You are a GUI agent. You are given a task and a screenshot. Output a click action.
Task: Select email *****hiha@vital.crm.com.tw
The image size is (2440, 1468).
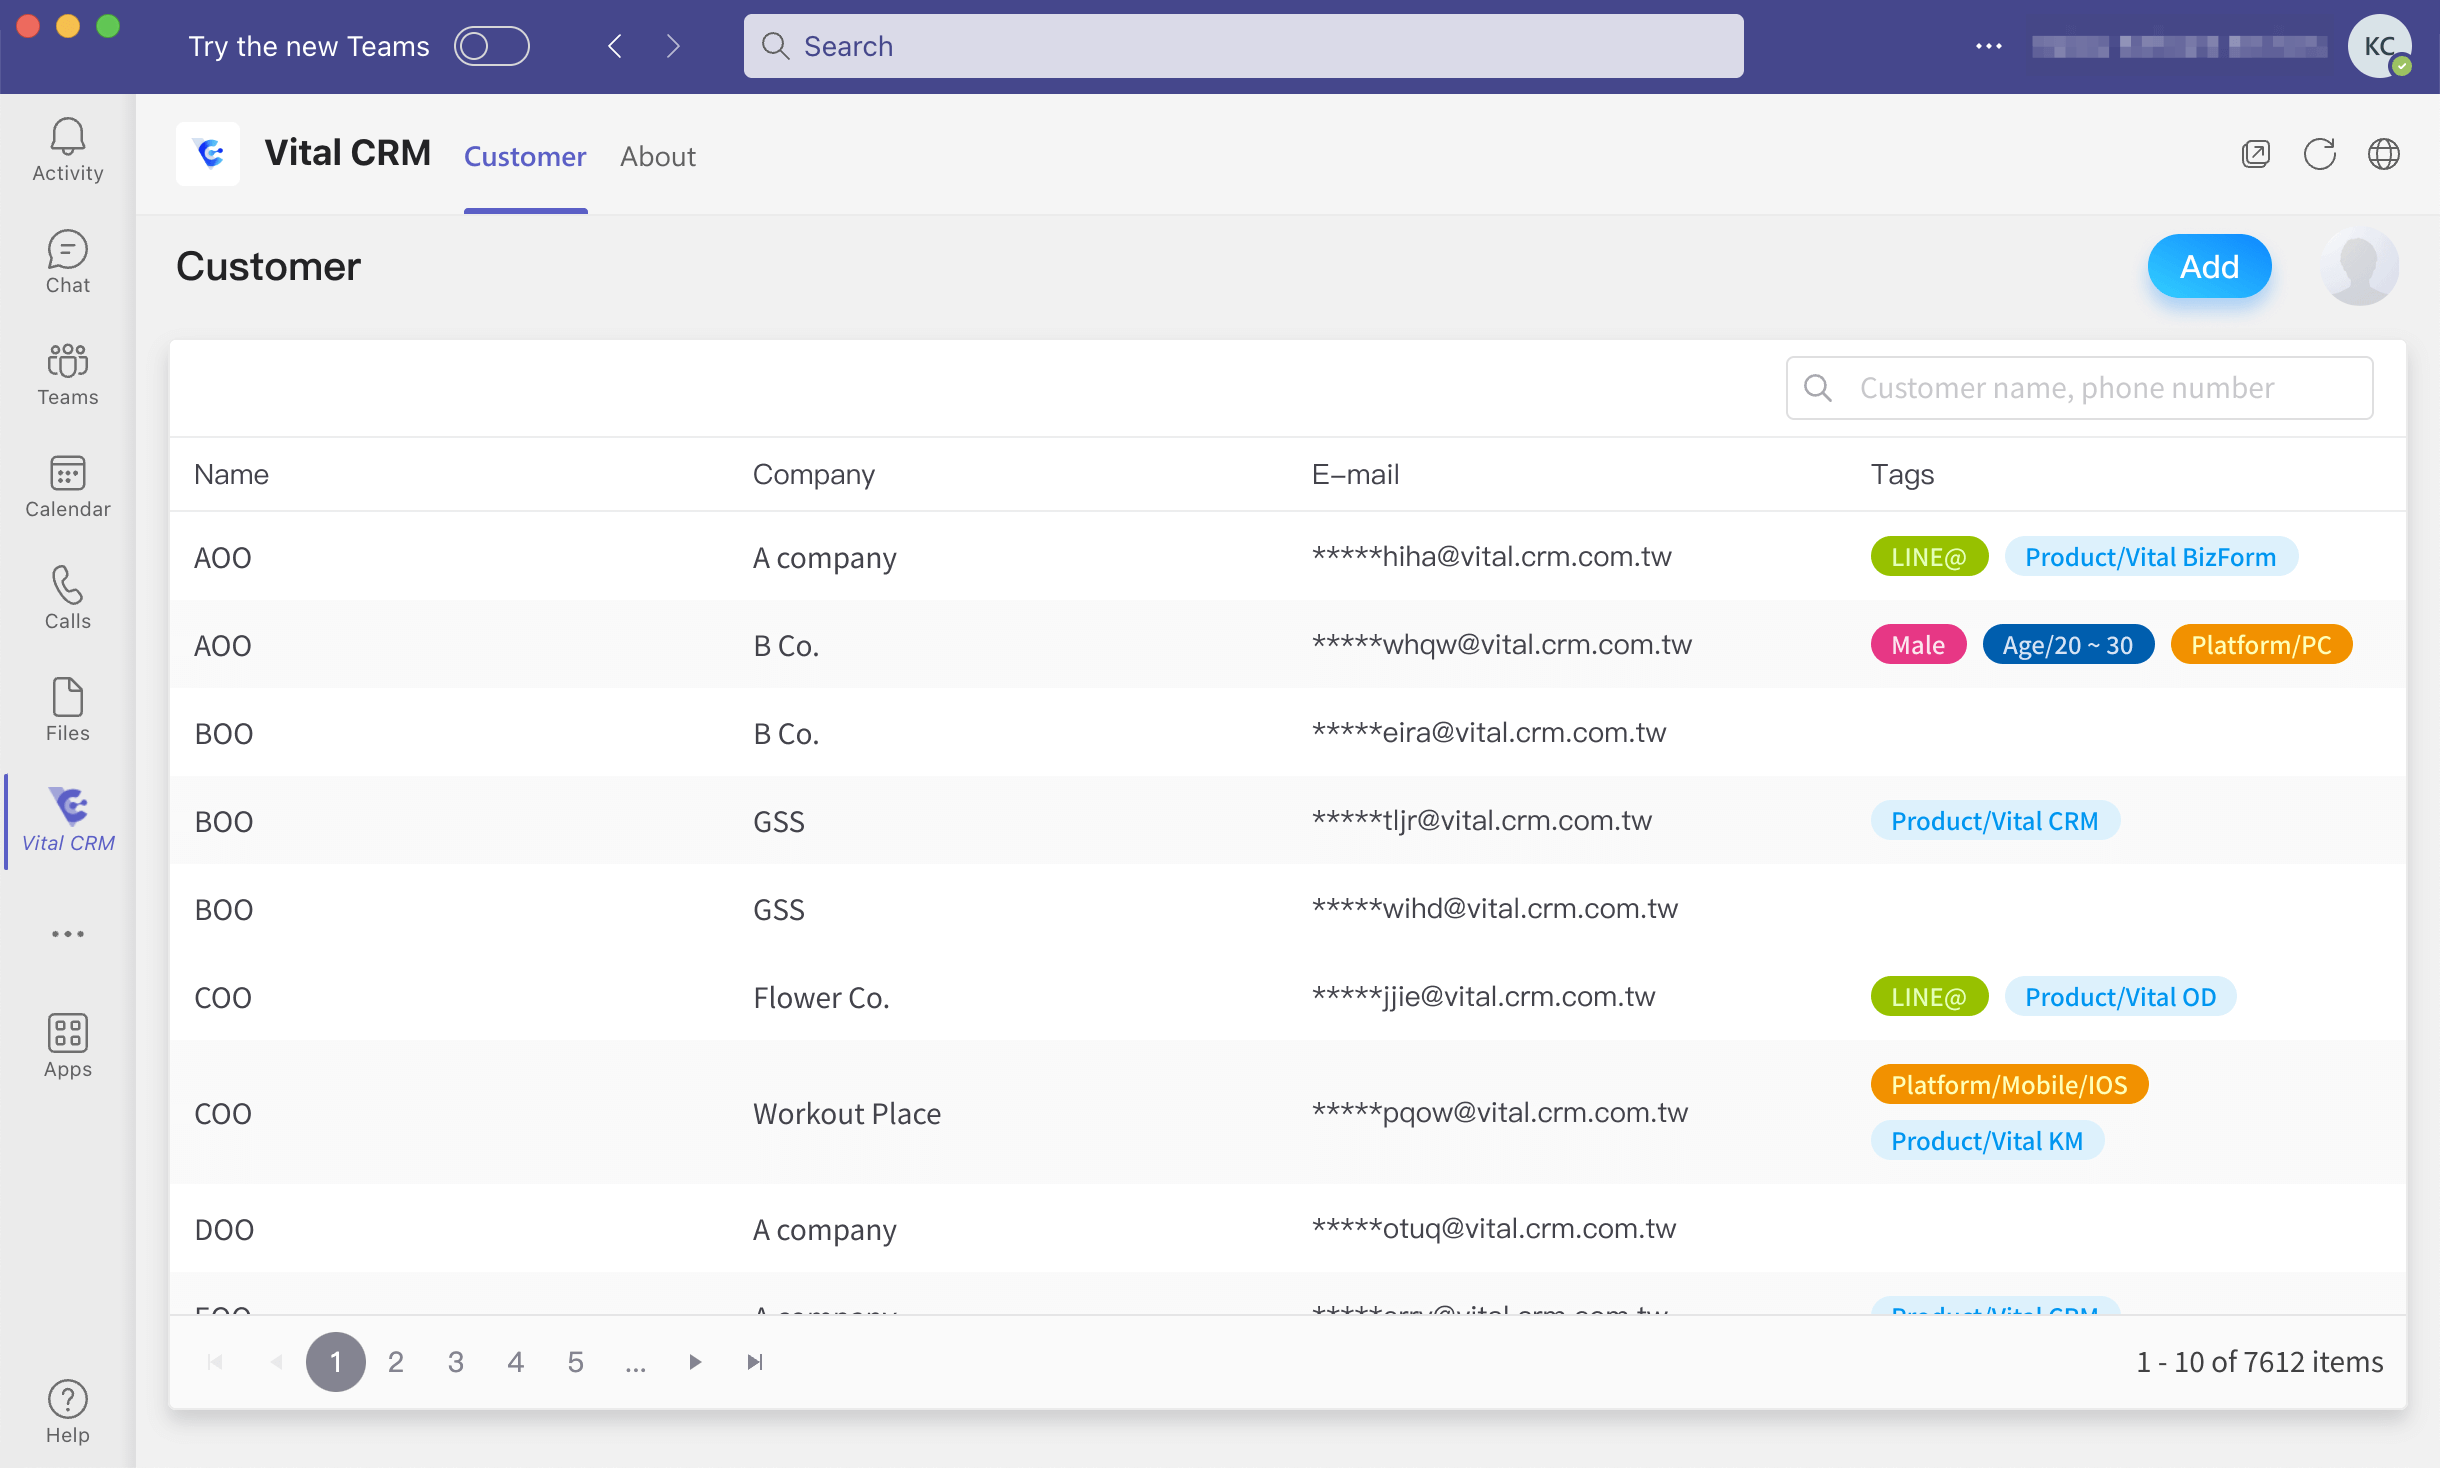coord(1492,557)
